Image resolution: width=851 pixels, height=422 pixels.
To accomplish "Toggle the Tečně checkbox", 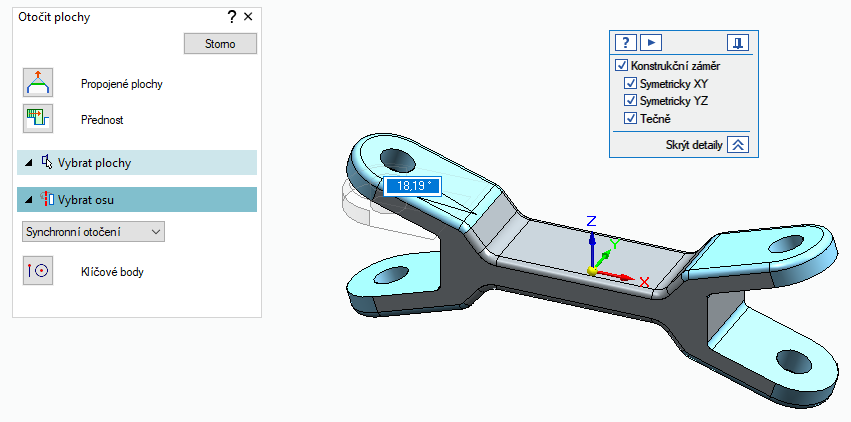I will pos(630,118).
